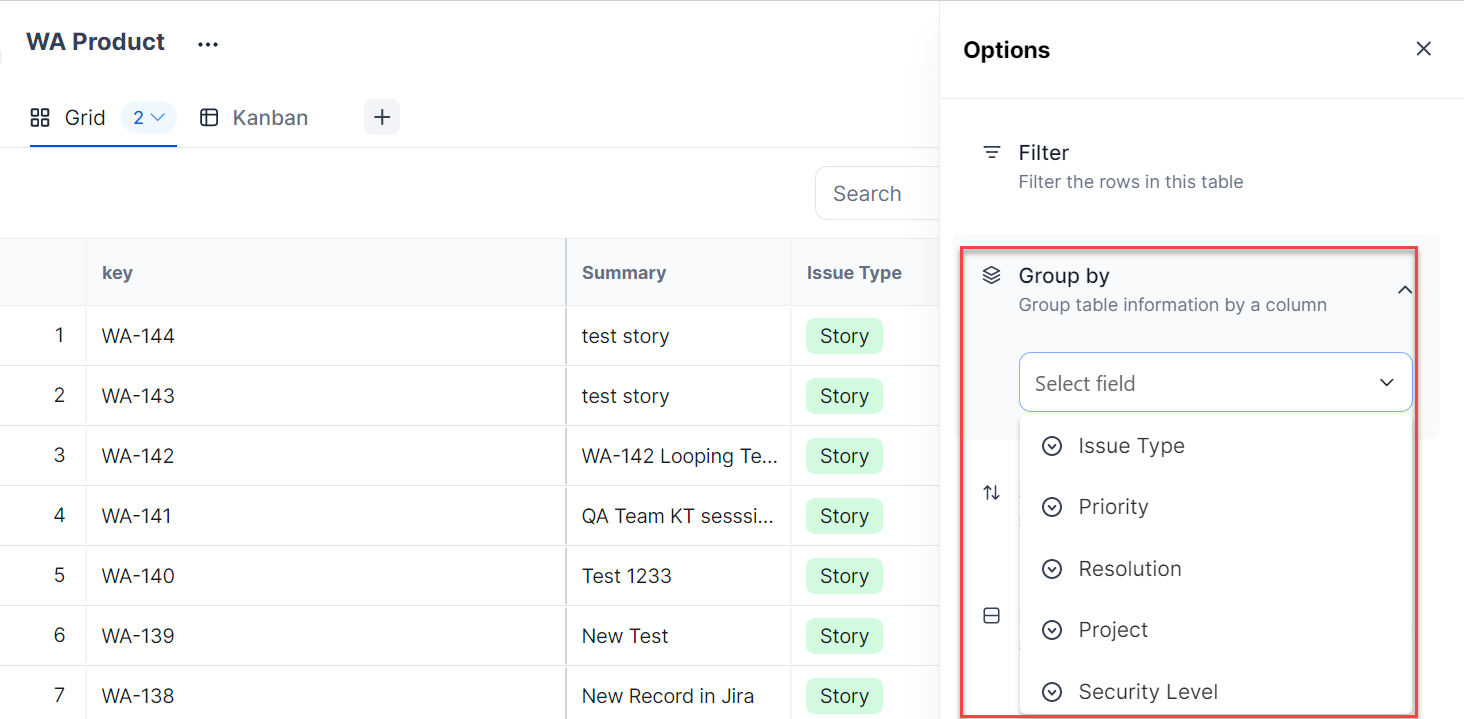Switch to the Kanban tab

pyautogui.click(x=269, y=118)
